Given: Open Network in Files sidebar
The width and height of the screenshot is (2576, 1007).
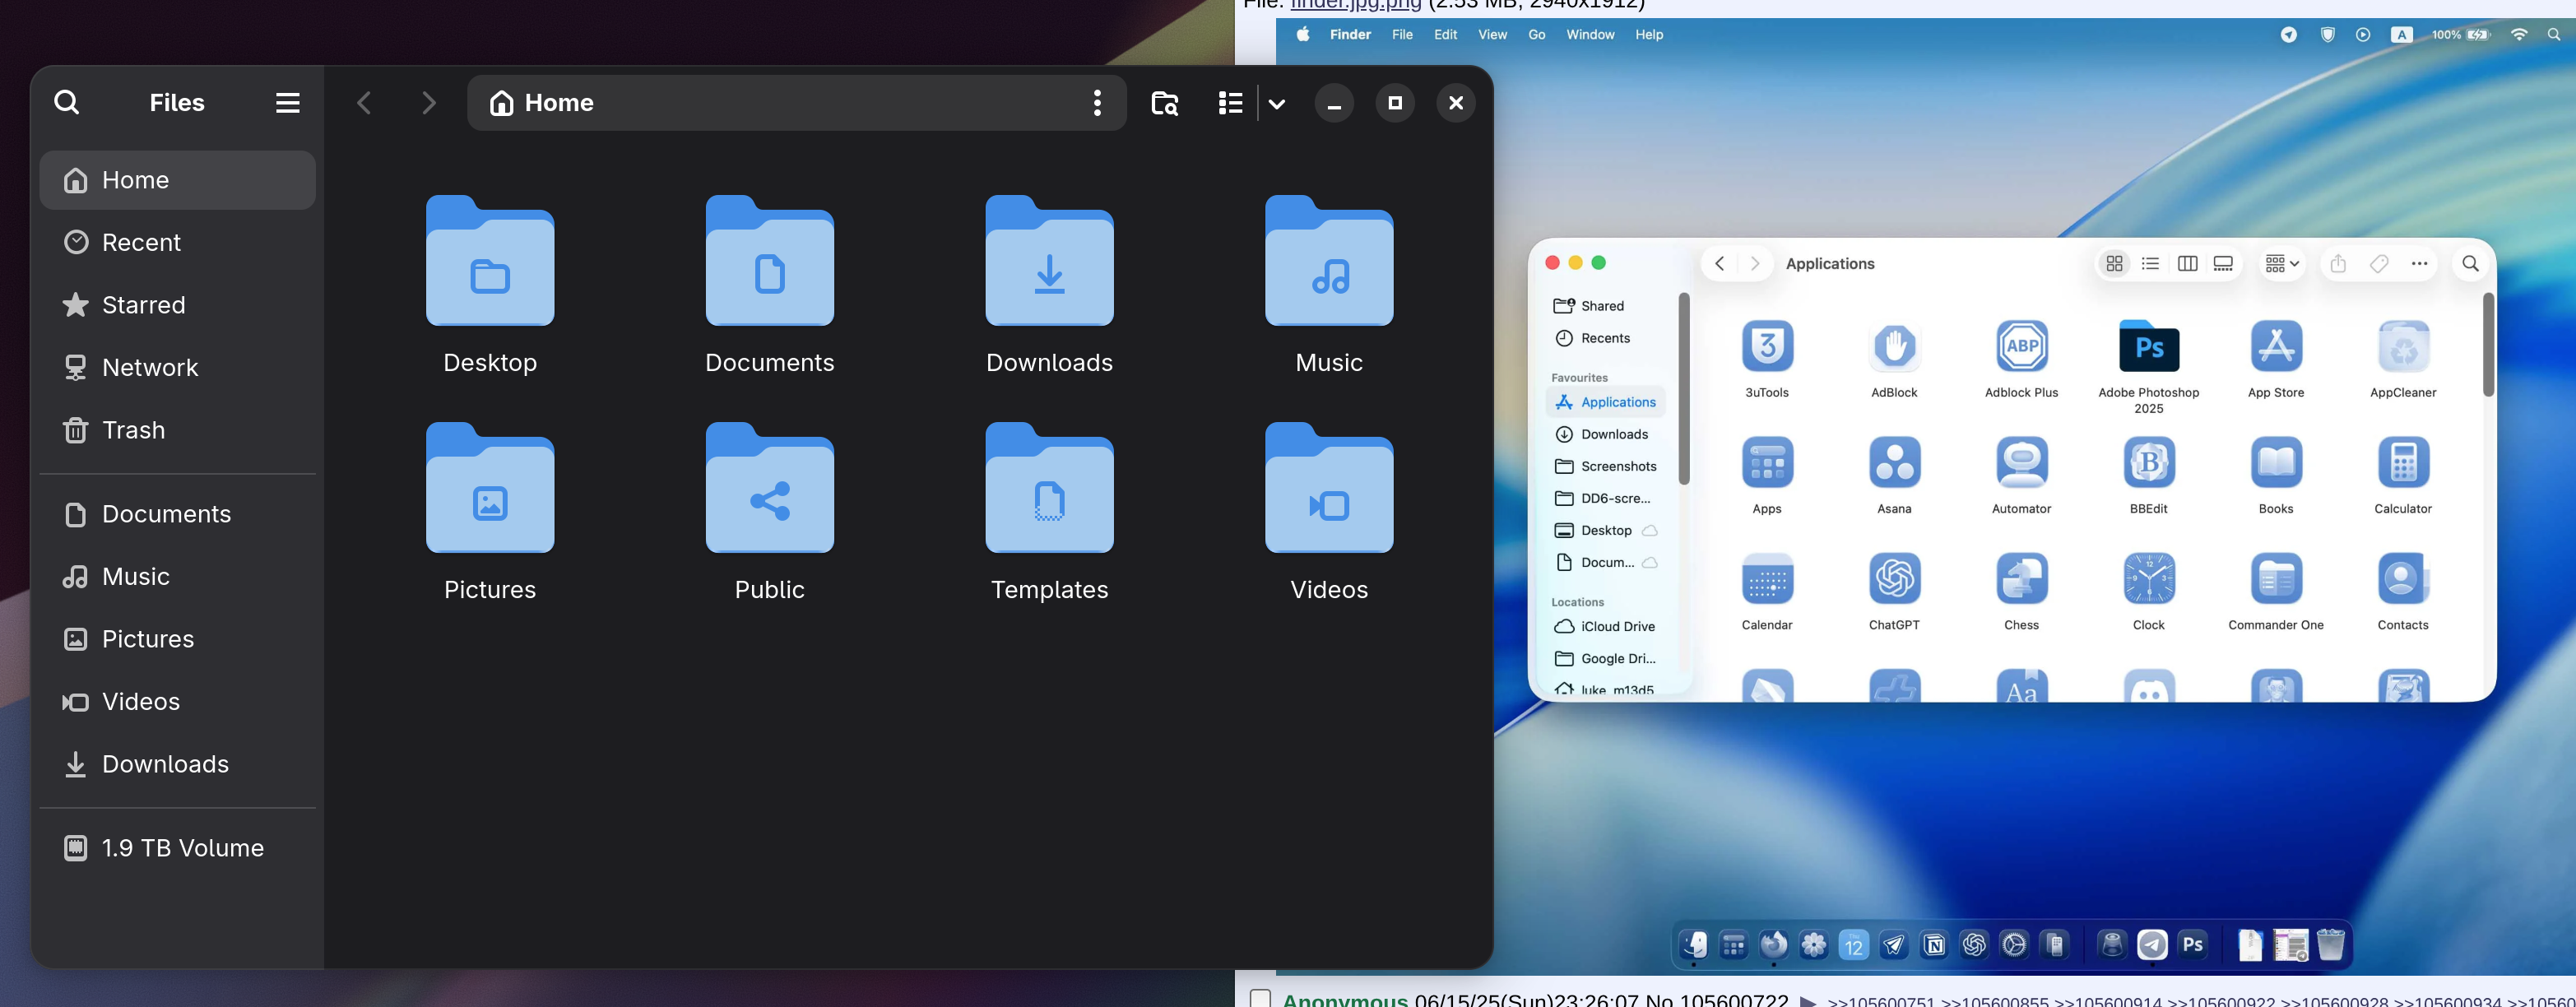Looking at the screenshot, I should pos(178,367).
